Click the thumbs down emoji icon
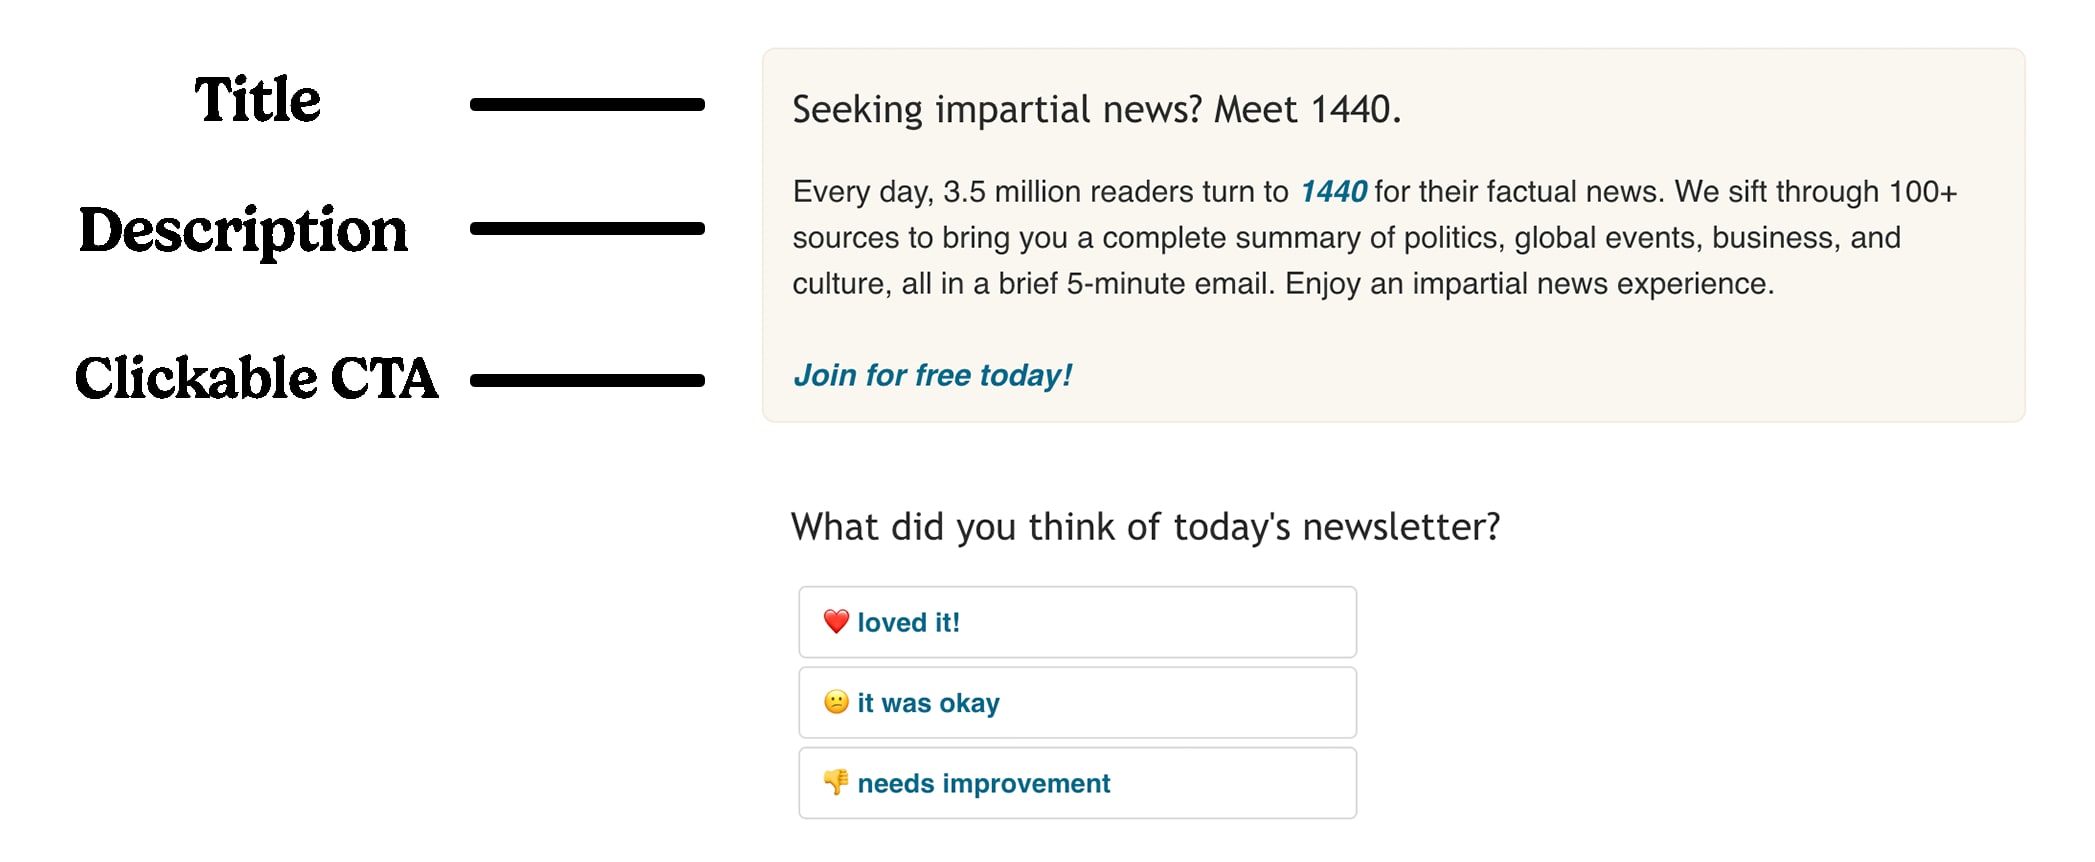The image size is (2095, 862). 836,782
